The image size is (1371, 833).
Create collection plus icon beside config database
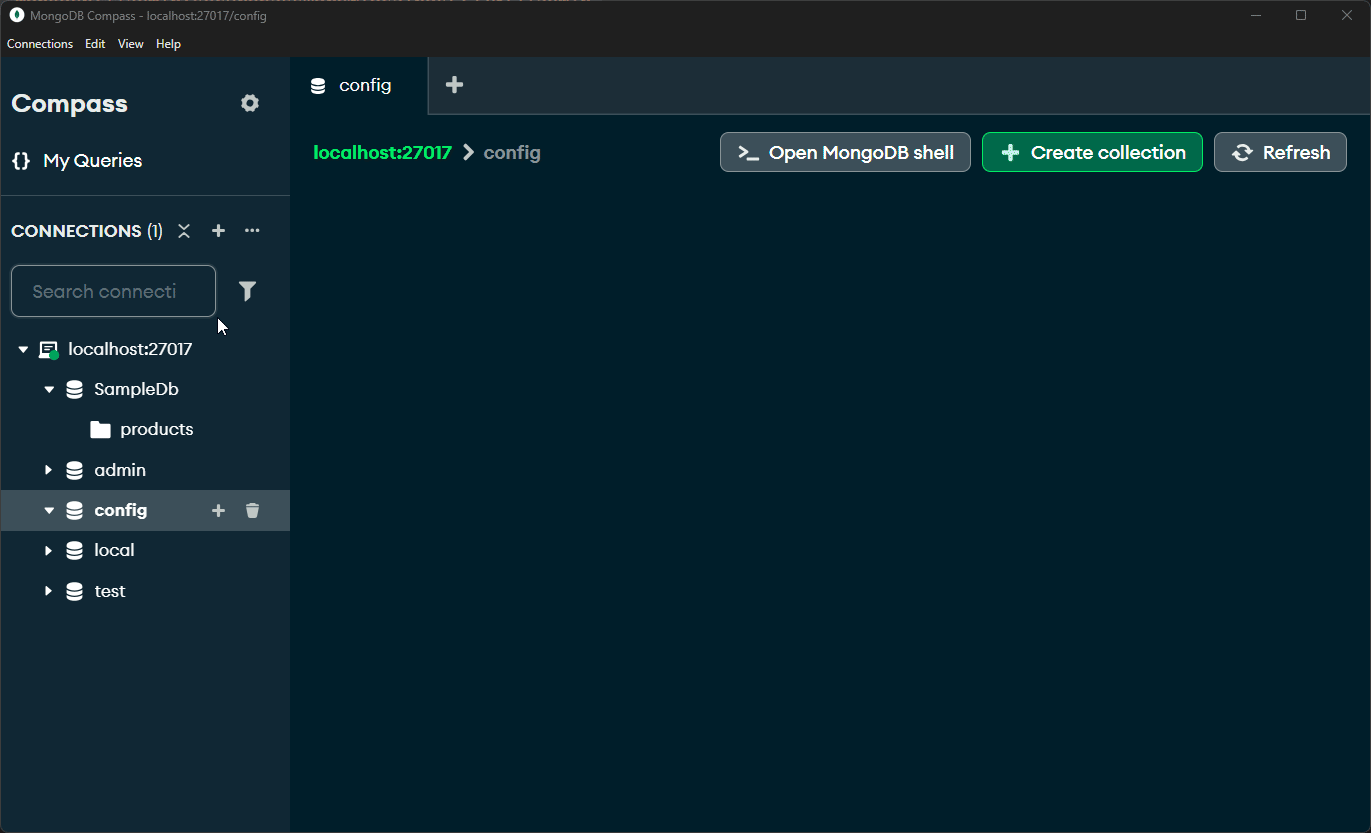pyautogui.click(x=218, y=511)
